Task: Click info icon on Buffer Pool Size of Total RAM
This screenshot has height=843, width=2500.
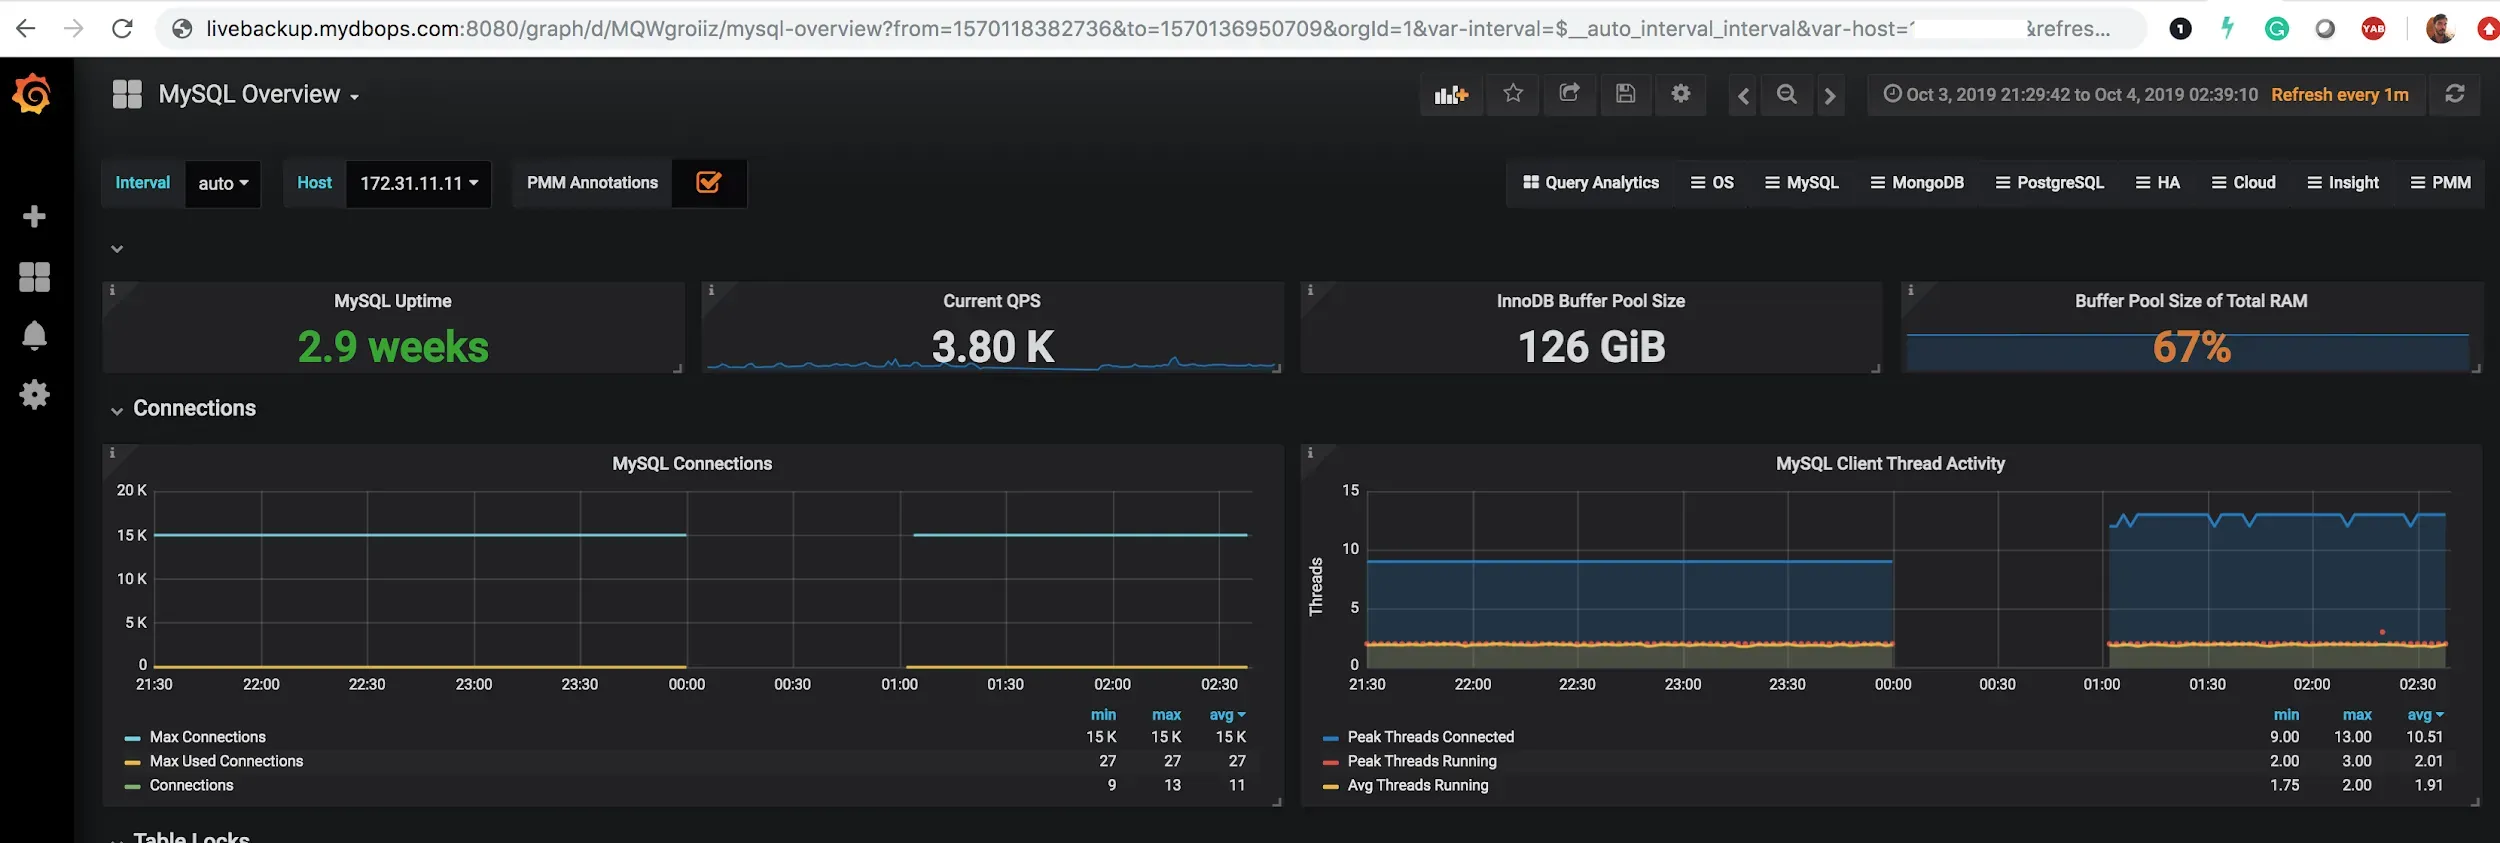Action: pyautogui.click(x=1910, y=291)
